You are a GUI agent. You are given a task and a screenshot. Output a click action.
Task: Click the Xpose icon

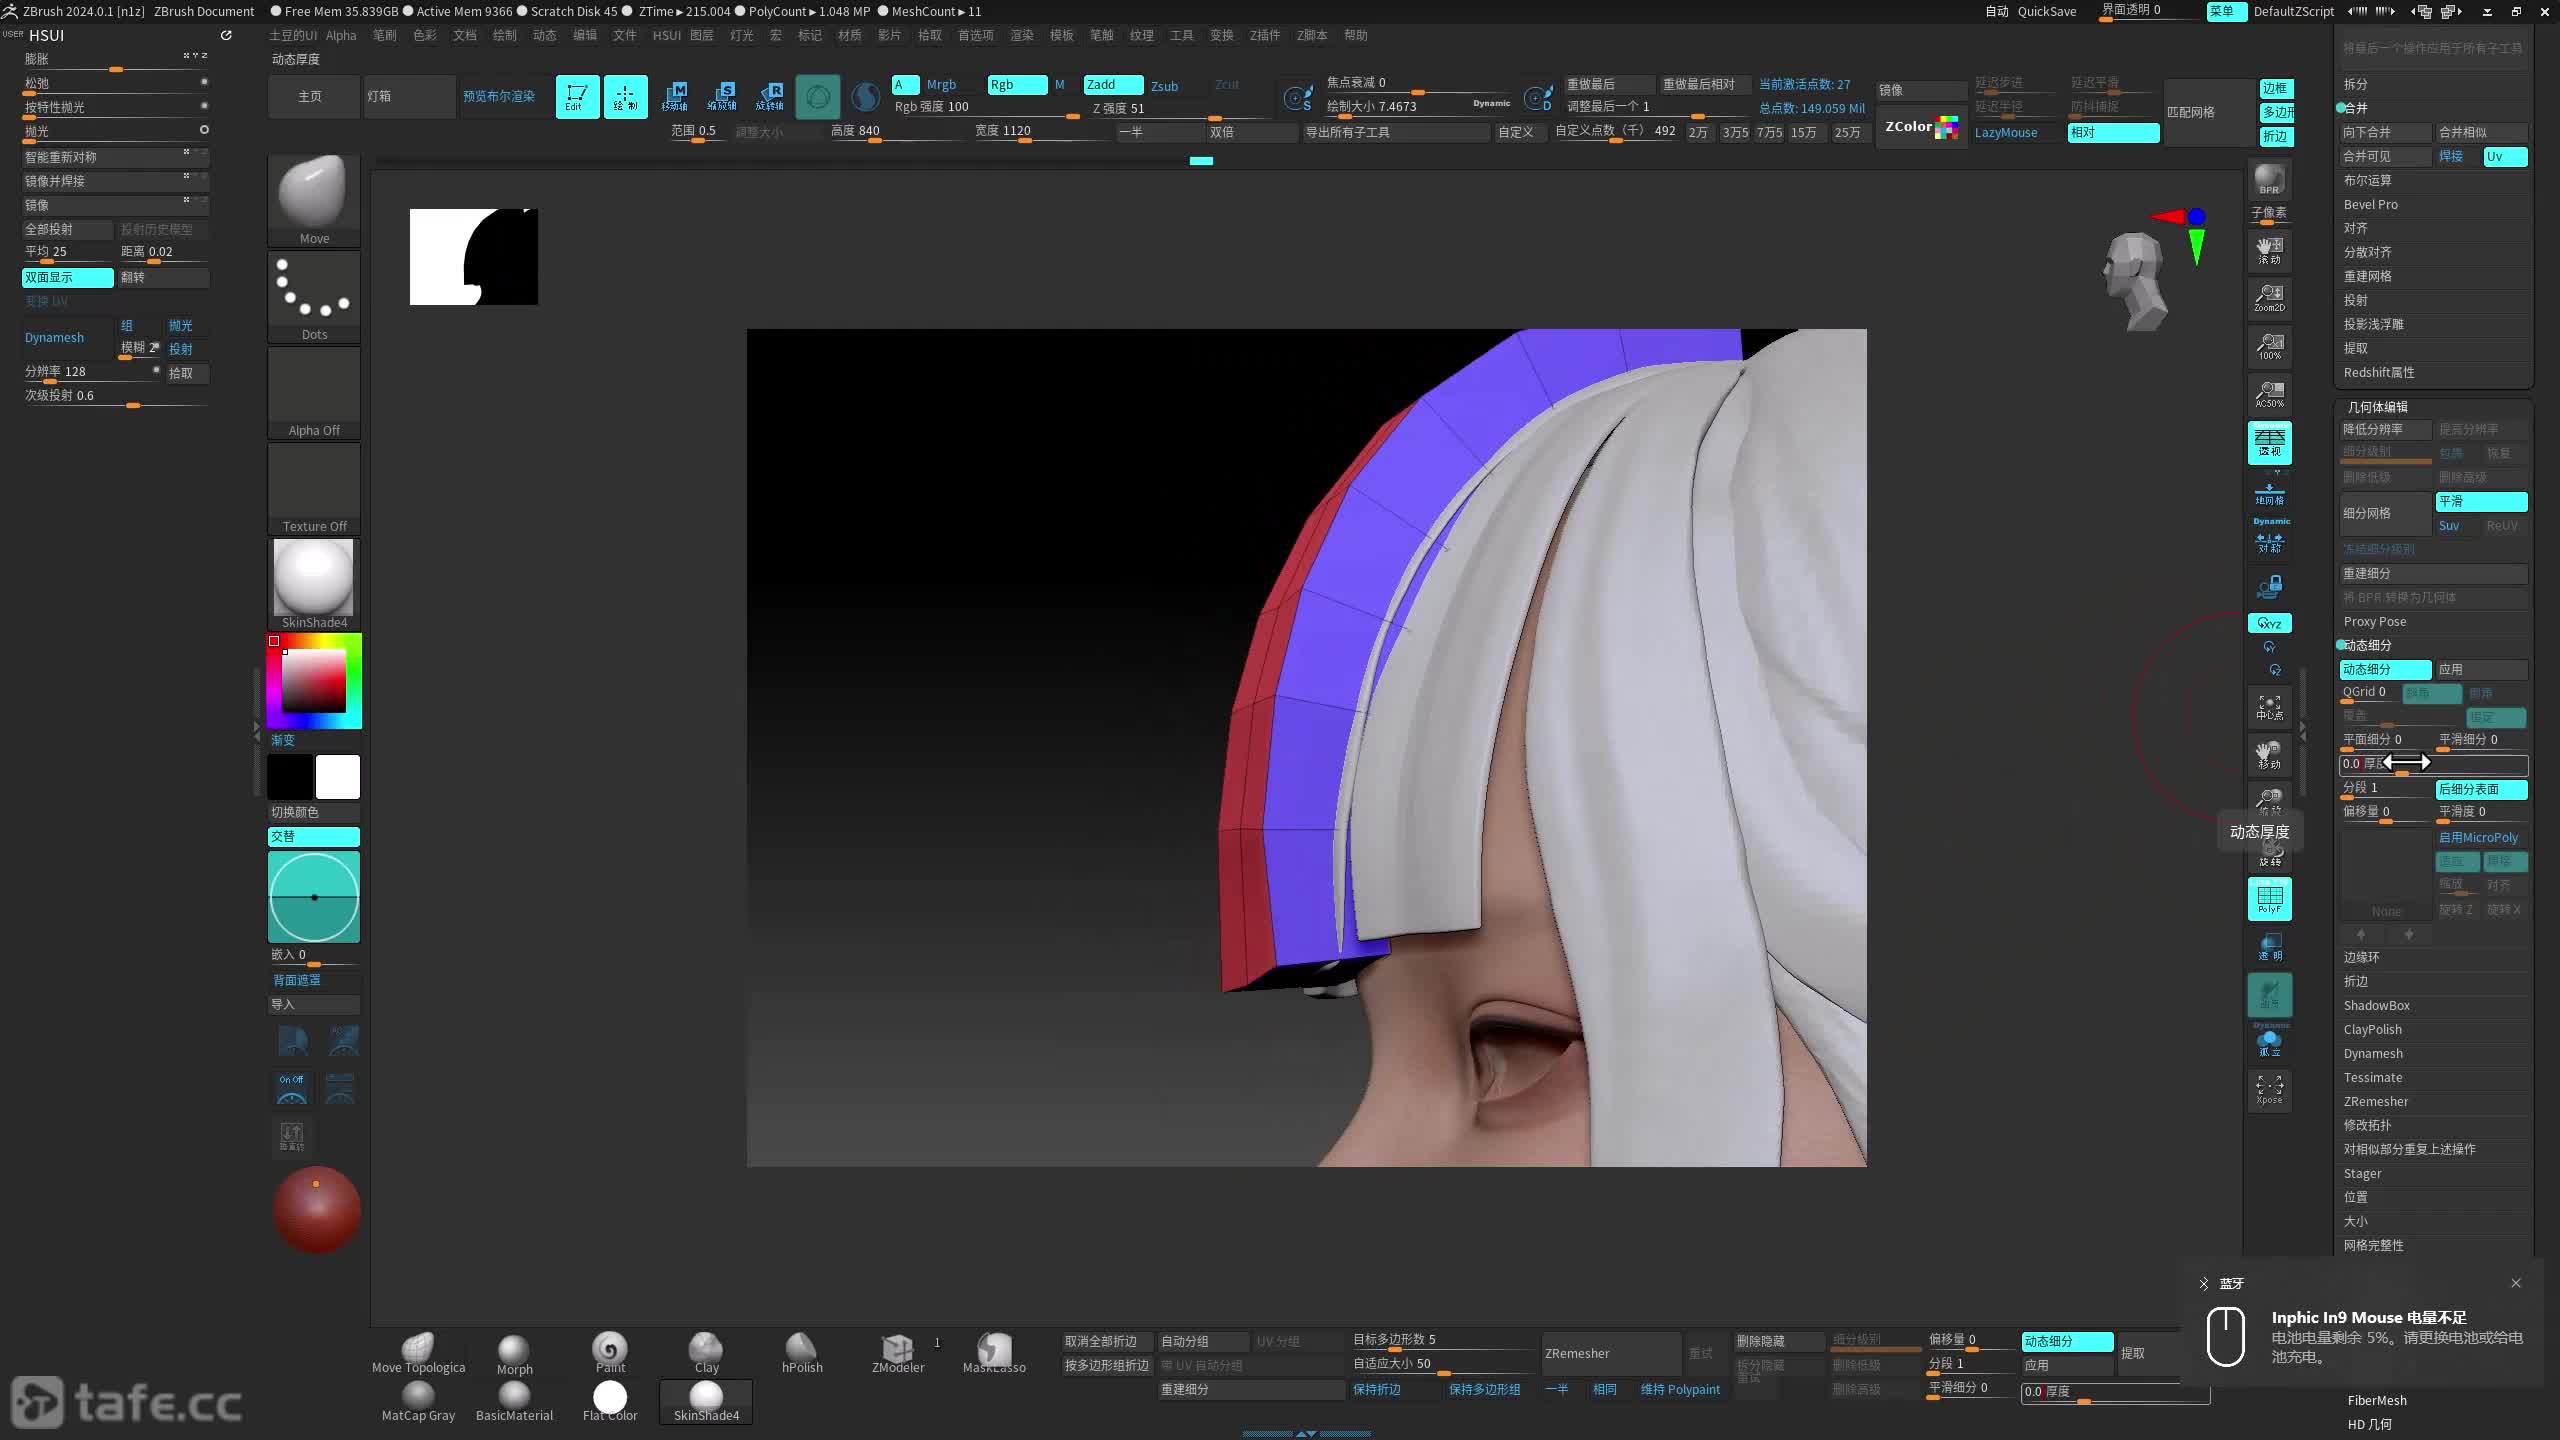tap(2269, 1090)
